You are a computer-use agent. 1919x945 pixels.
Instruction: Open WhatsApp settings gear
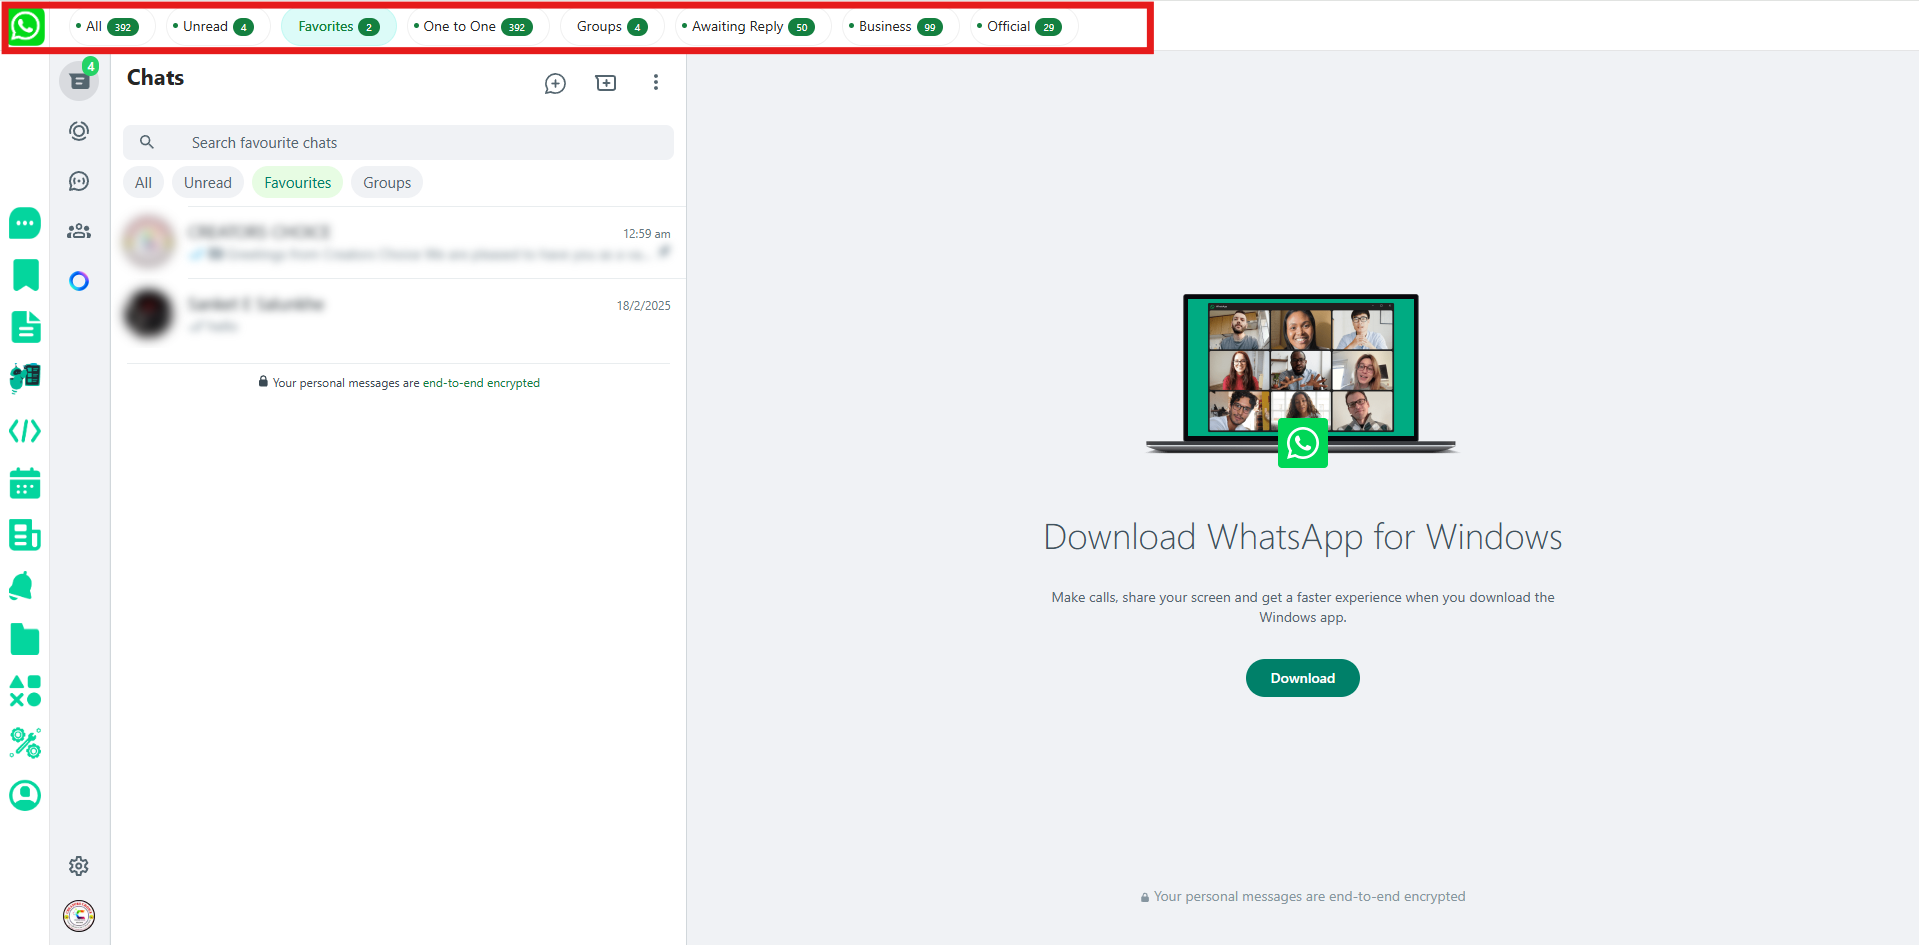[x=79, y=866]
